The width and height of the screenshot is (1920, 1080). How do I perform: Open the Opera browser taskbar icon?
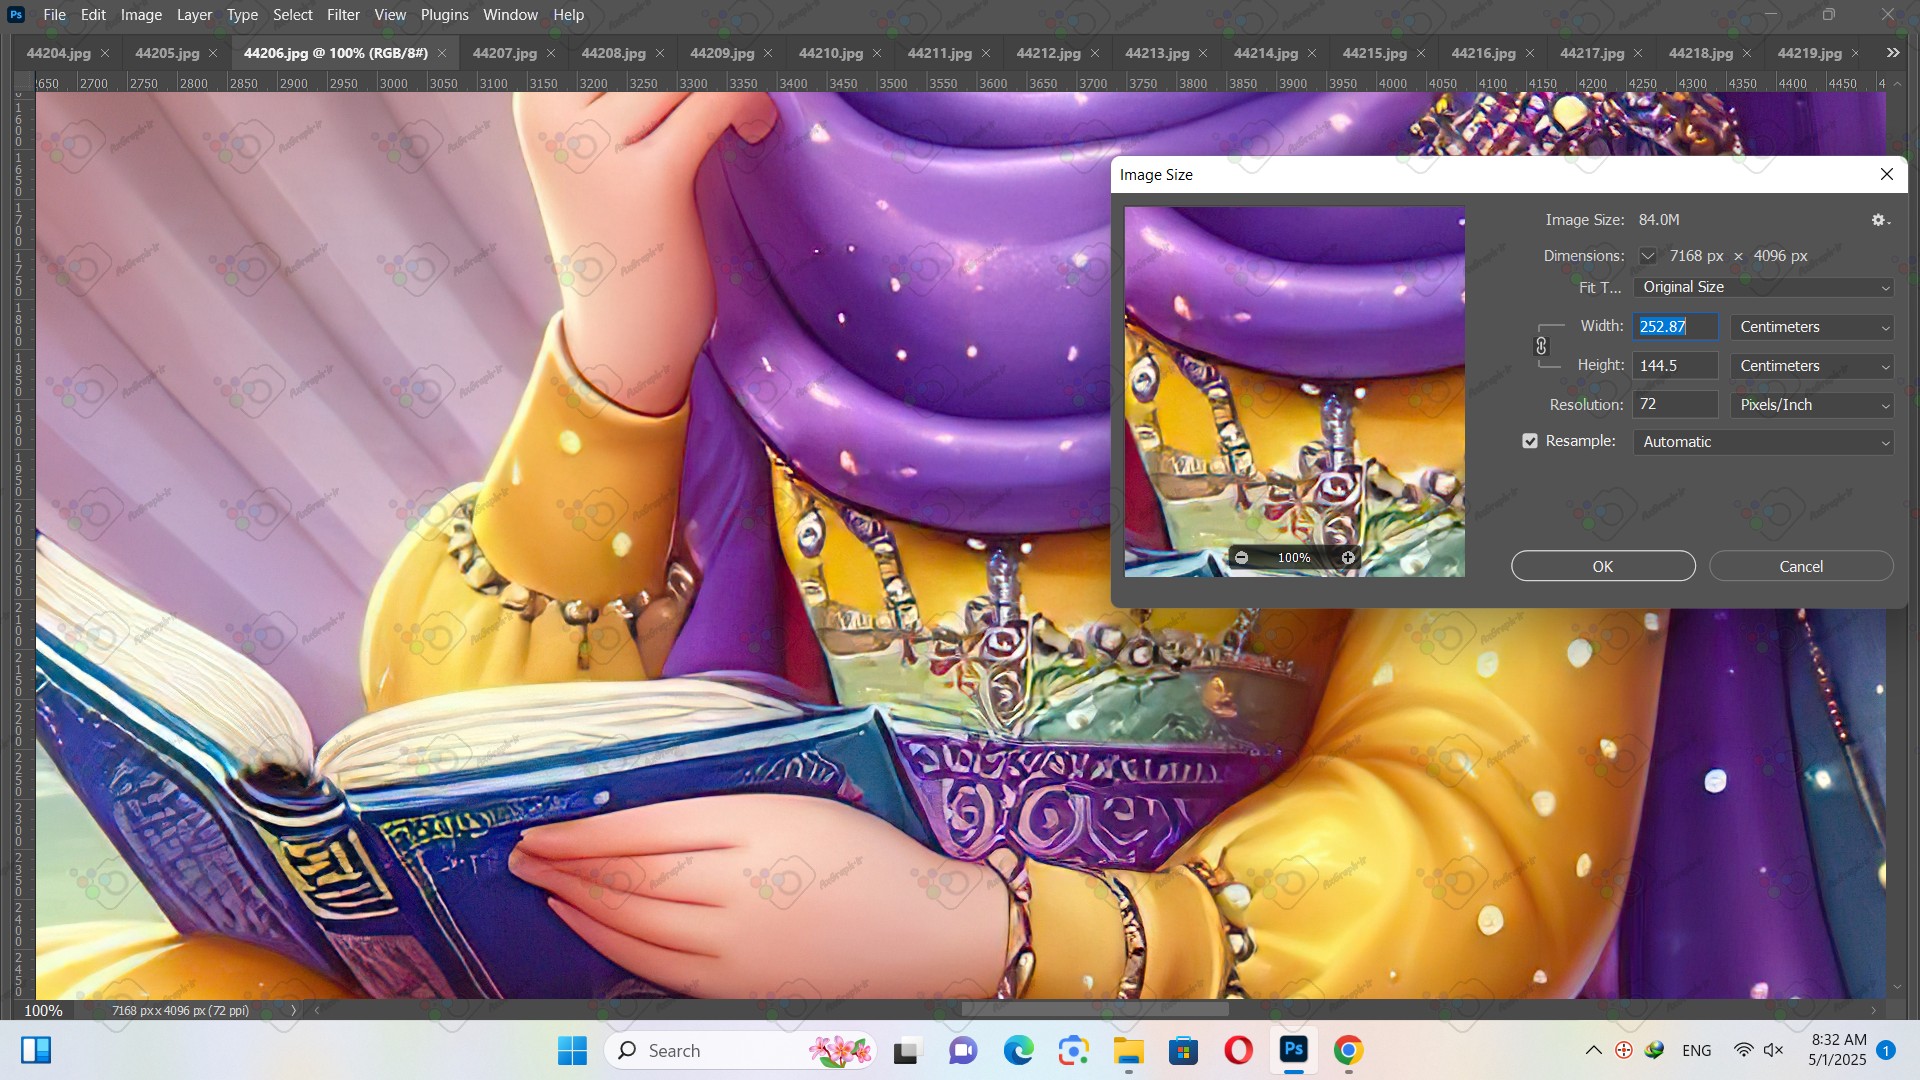(1238, 1050)
